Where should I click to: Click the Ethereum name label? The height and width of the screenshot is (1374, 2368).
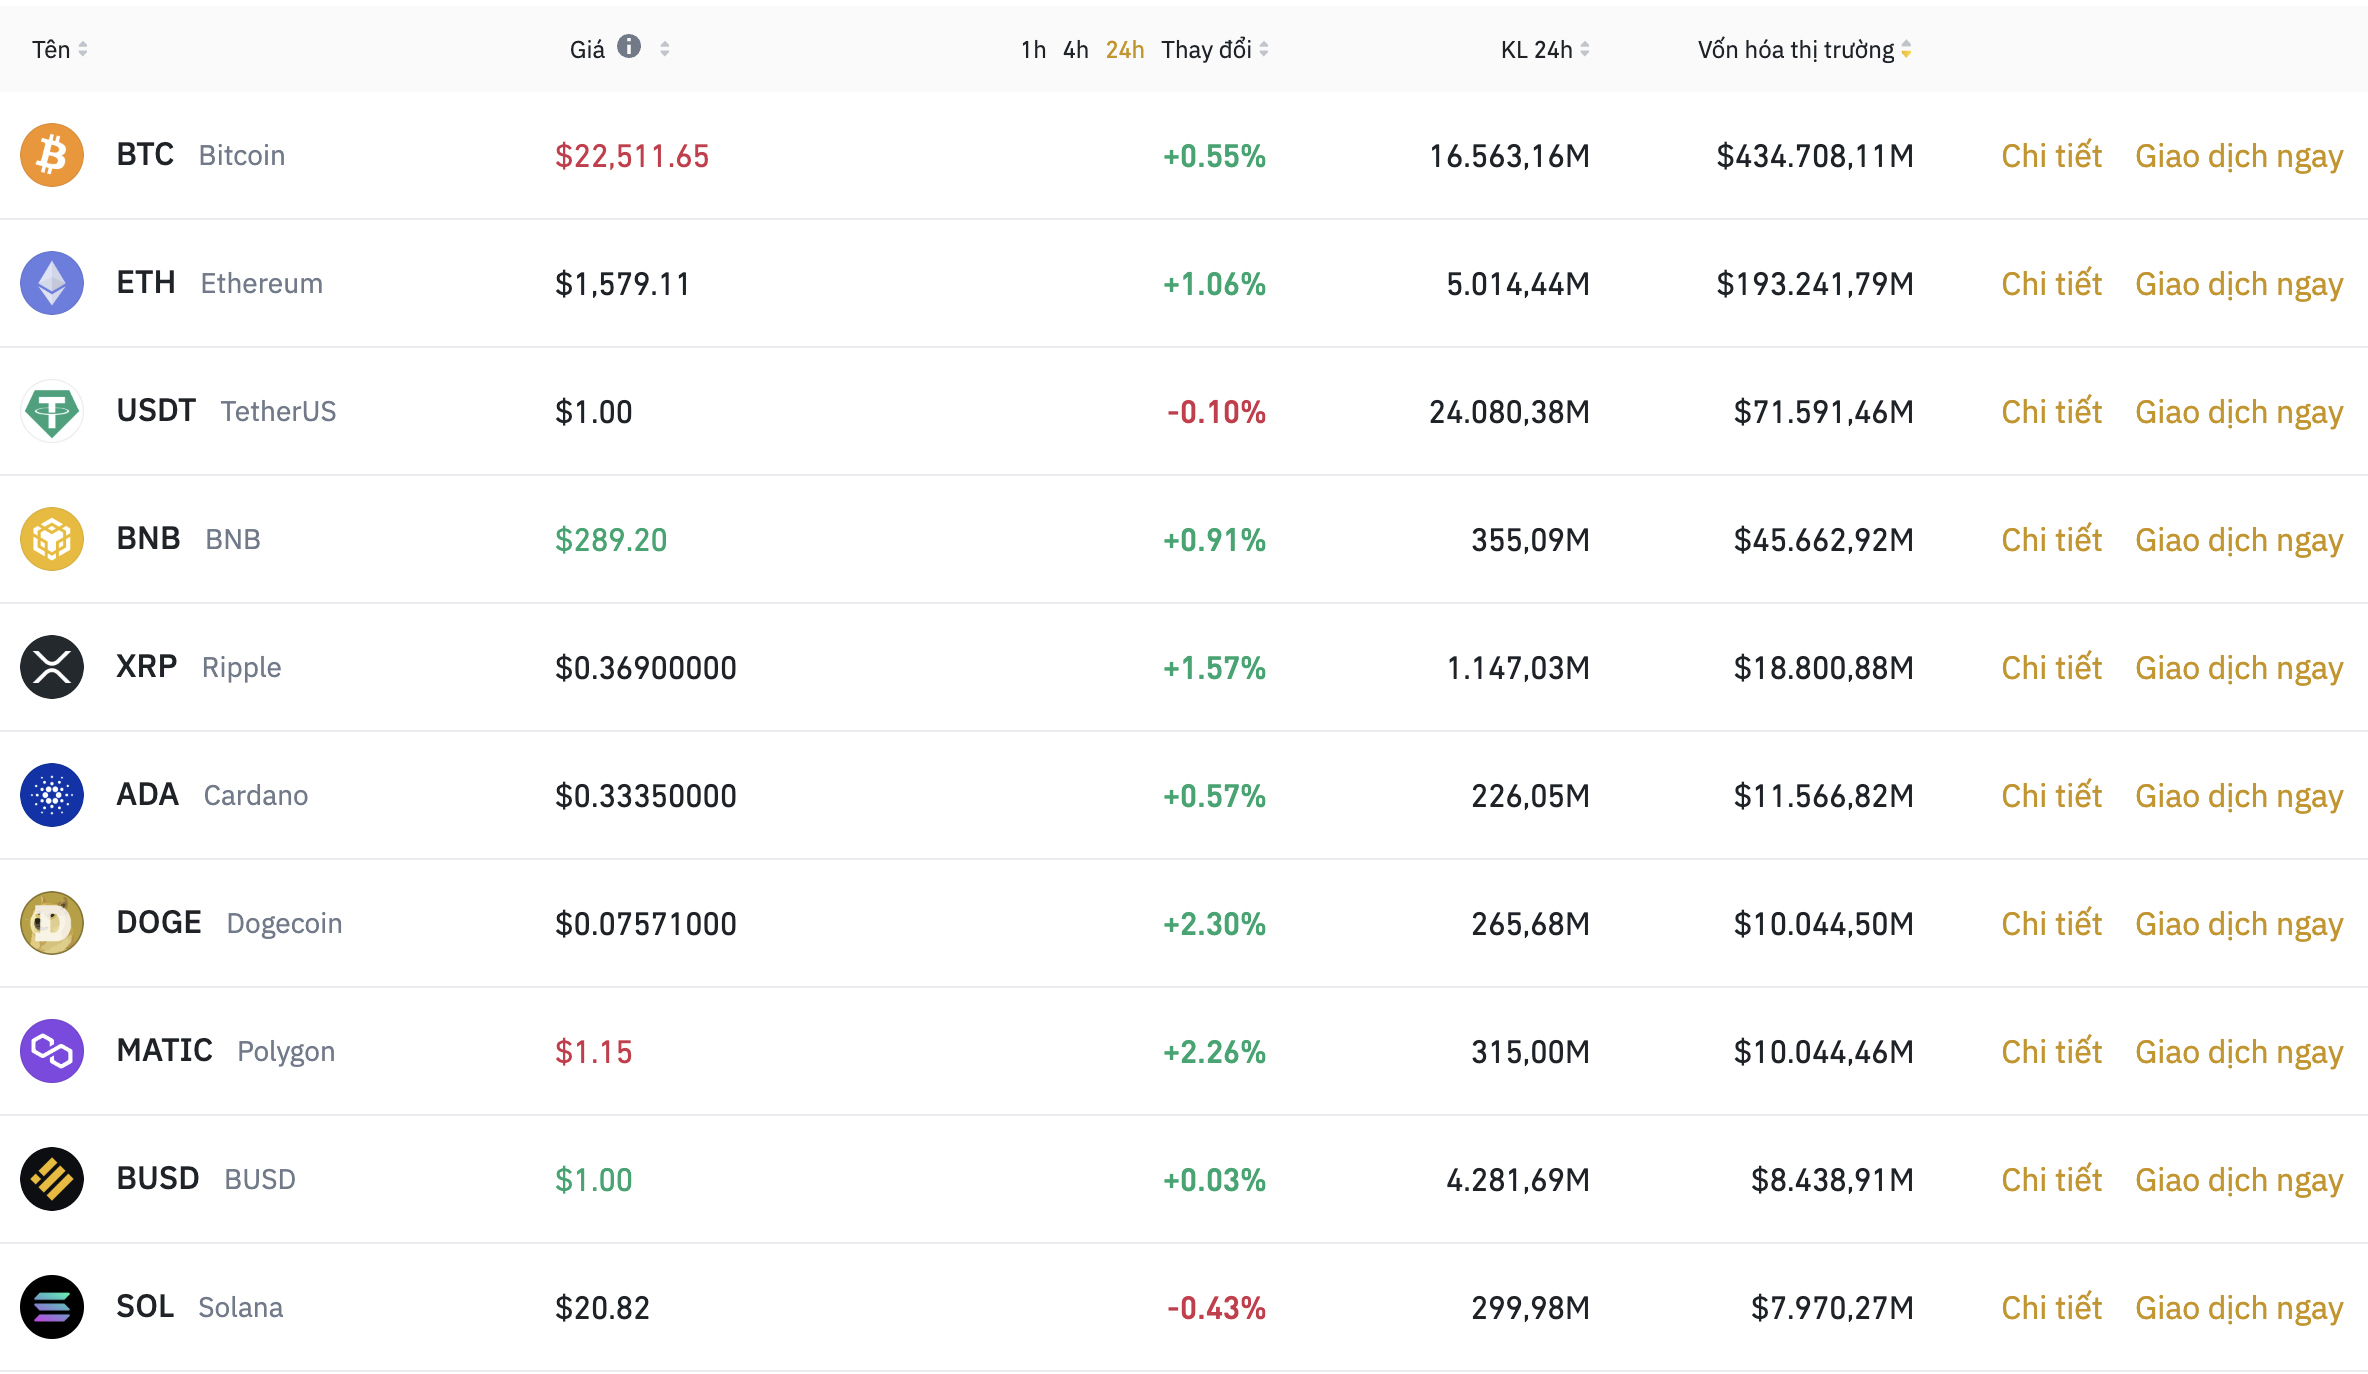click(x=262, y=284)
